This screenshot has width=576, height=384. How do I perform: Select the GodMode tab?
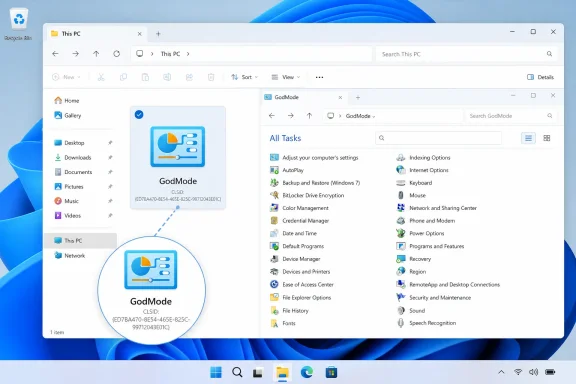point(304,97)
